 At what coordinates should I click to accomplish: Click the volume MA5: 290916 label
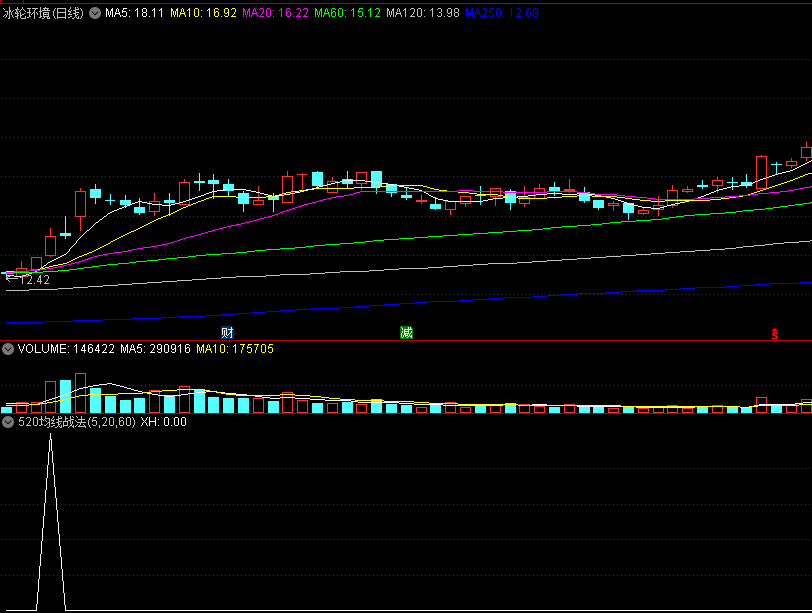pos(155,349)
